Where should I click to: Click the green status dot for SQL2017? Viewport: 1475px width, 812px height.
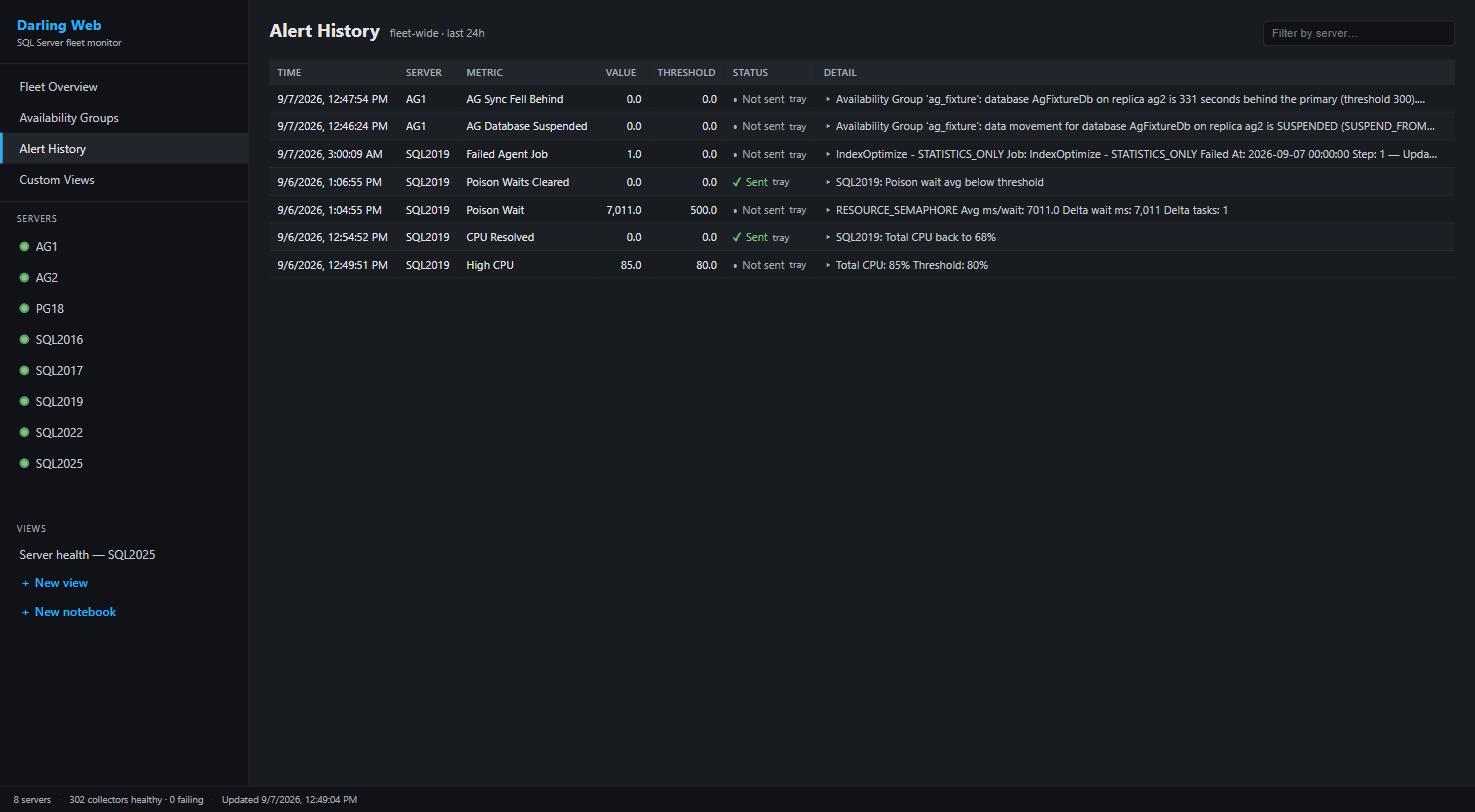[x=24, y=371]
